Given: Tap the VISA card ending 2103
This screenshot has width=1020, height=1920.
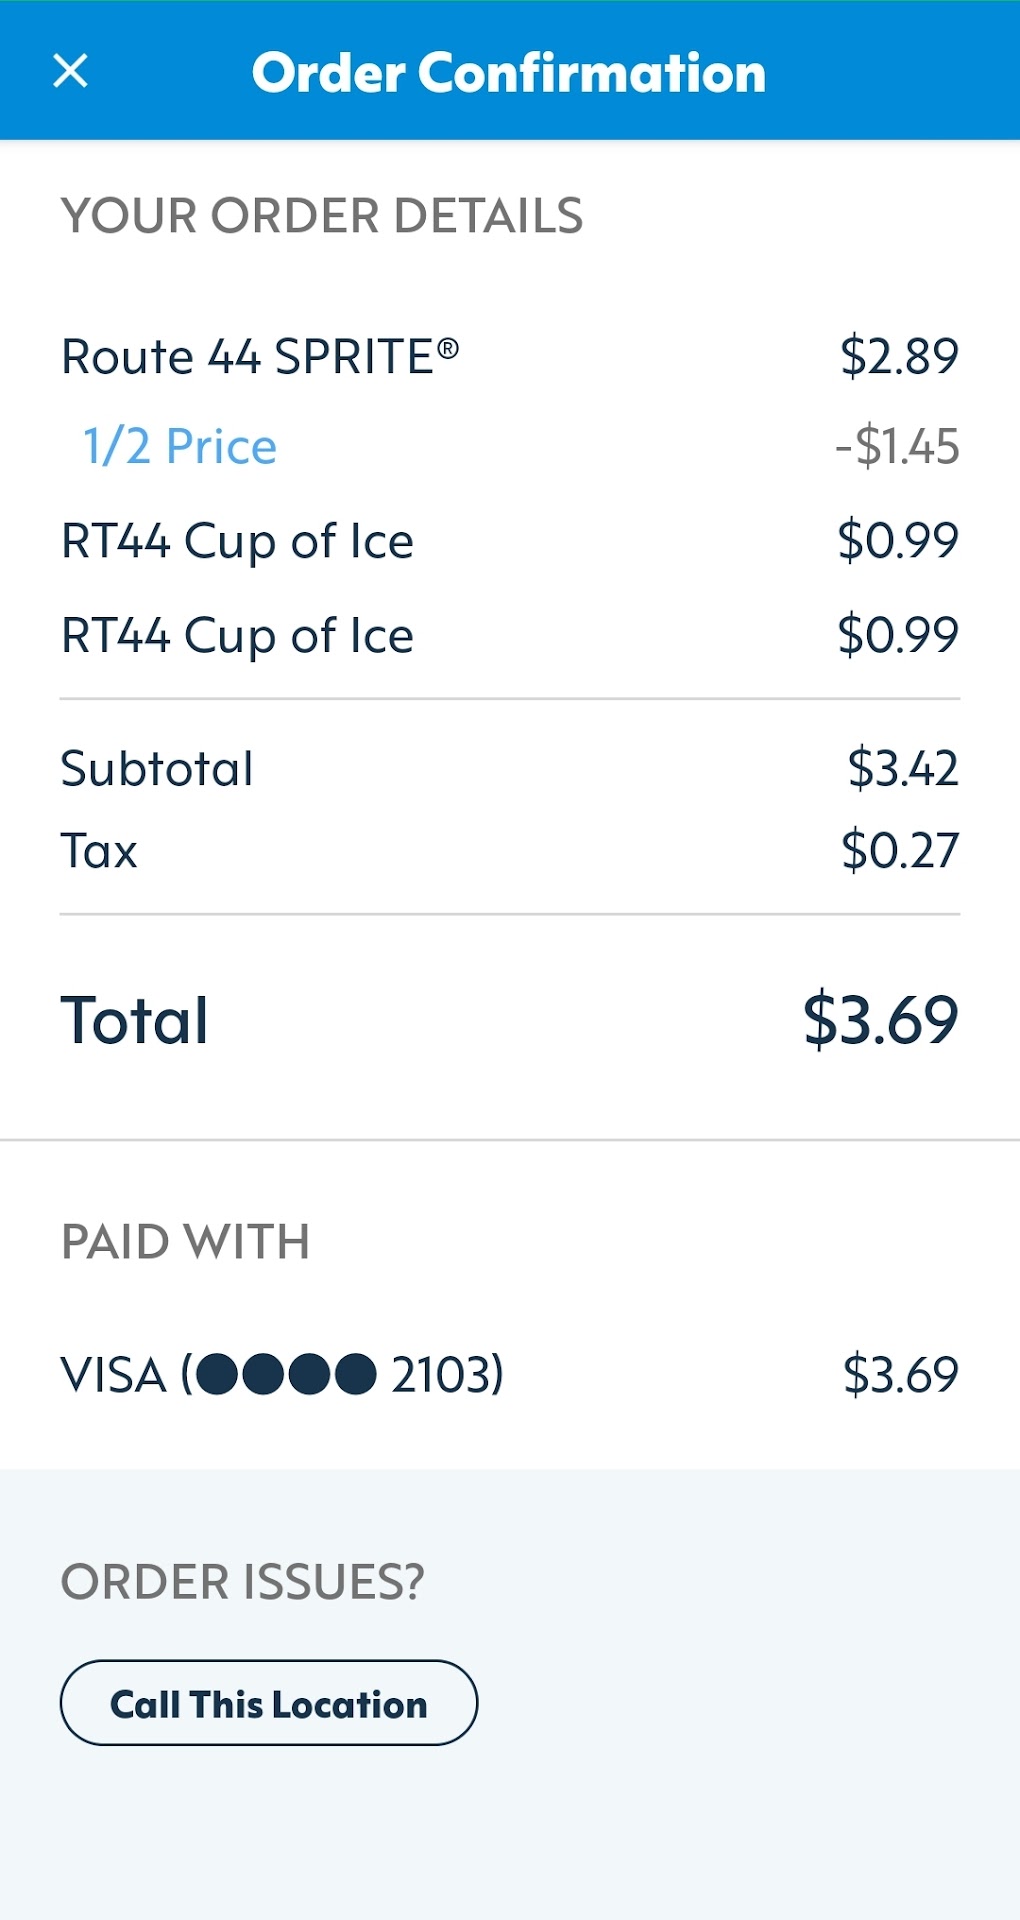Looking at the screenshot, I should [x=282, y=1374].
